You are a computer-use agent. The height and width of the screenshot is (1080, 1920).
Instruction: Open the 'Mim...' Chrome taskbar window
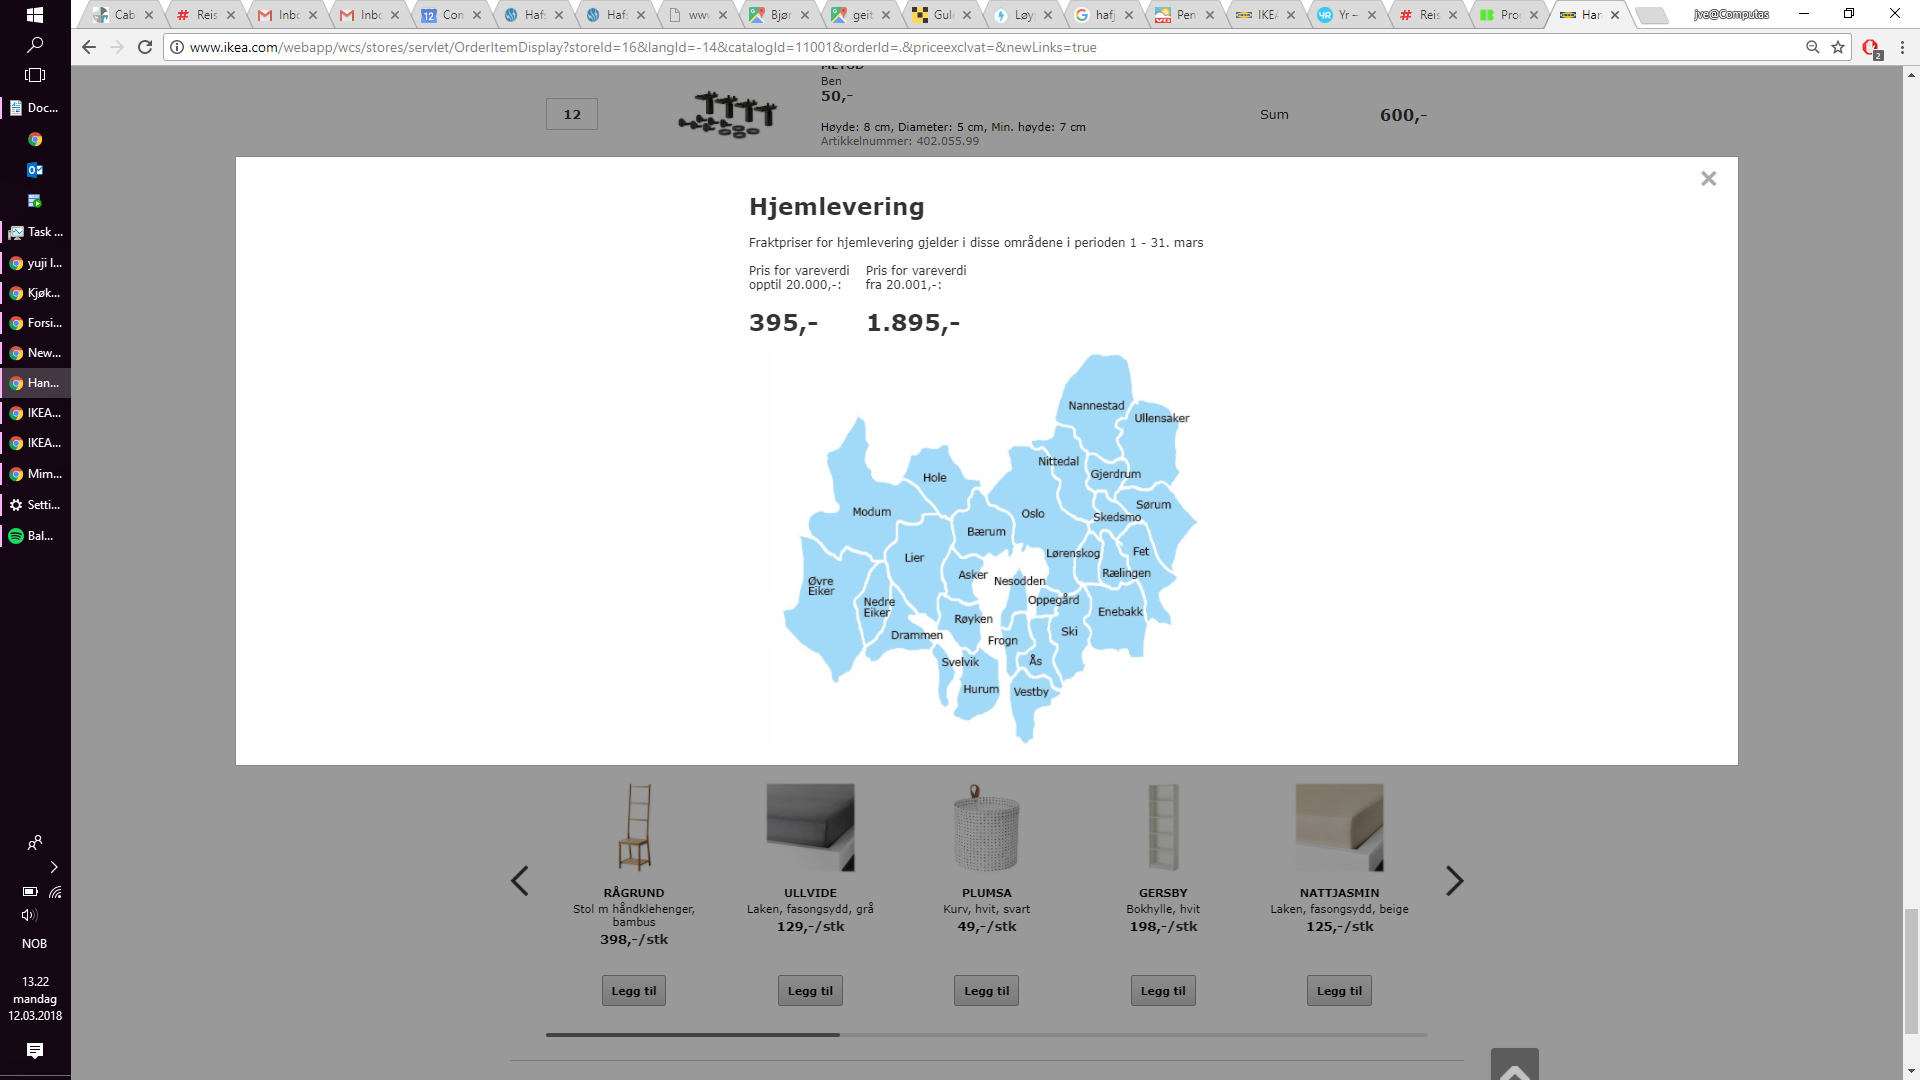point(35,474)
